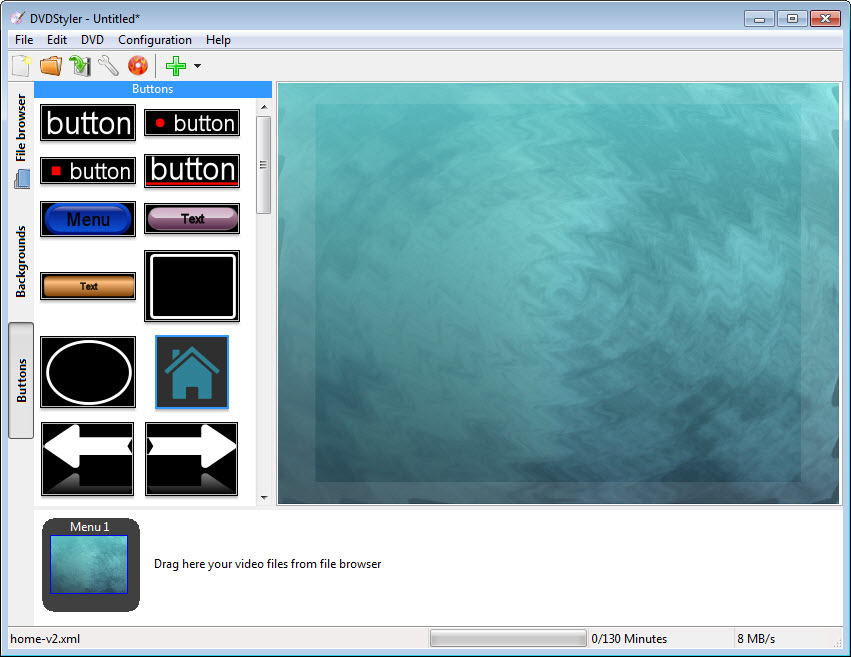Select the red-underlined button template
Image resolution: width=851 pixels, height=657 pixels.
pos(192,171)
